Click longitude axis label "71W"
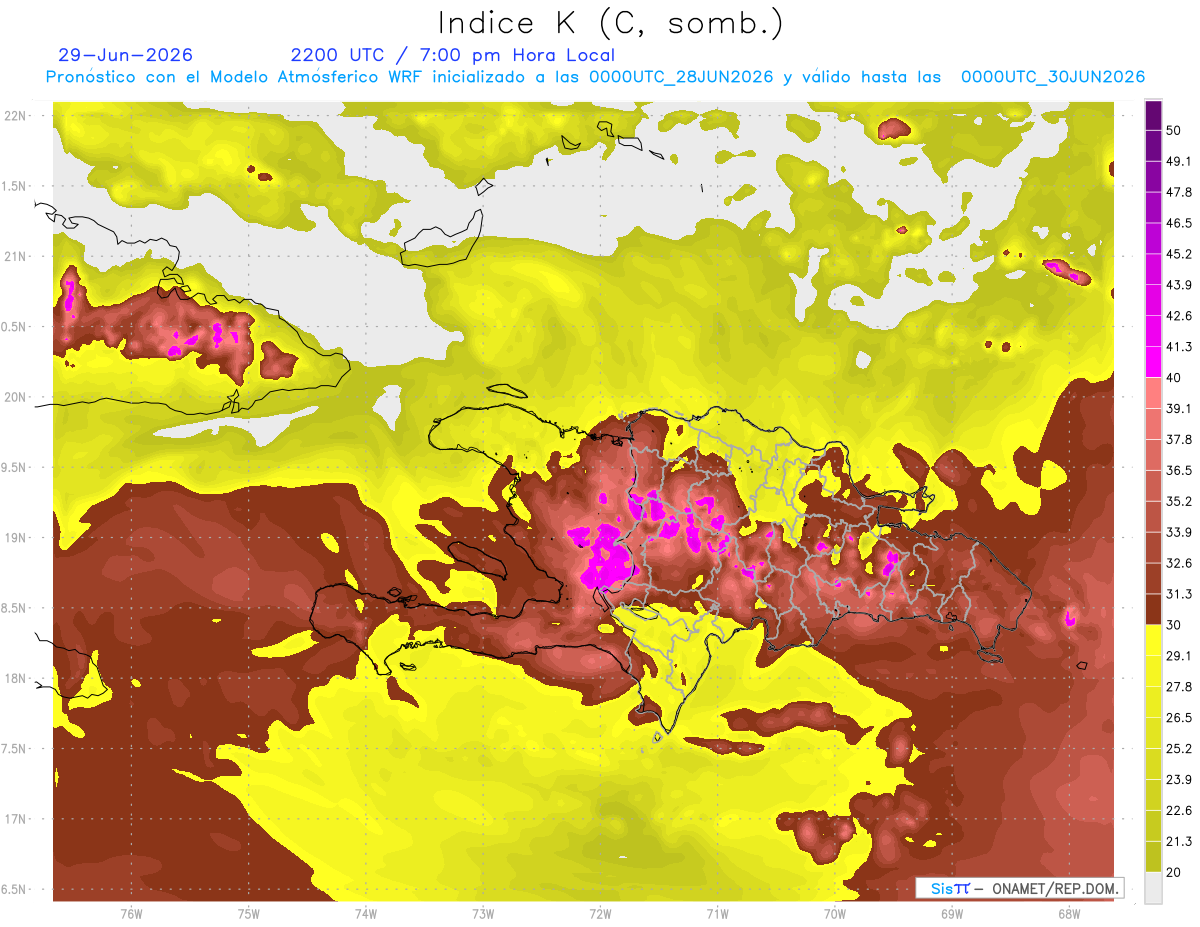The height and width of the screenshot is (927, 1200). [x=717, y=914]
